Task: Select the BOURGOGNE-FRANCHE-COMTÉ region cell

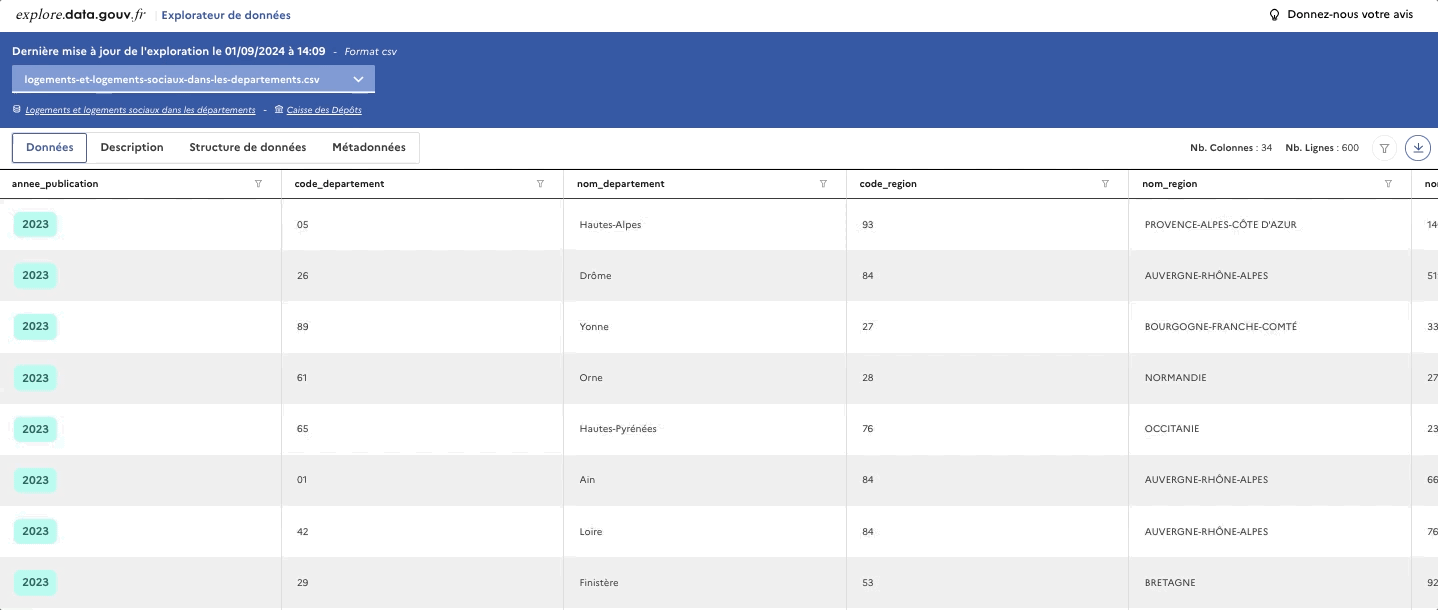Action: (x=1220, y=327)
